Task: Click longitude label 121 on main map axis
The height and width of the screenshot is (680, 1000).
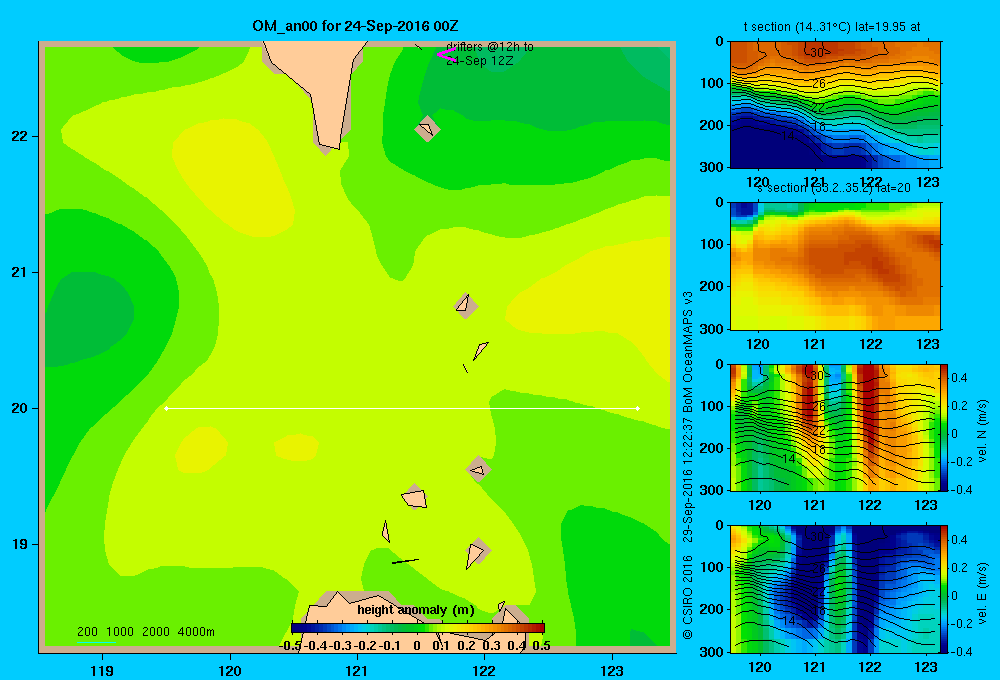Action: click(x=357, y=670)
